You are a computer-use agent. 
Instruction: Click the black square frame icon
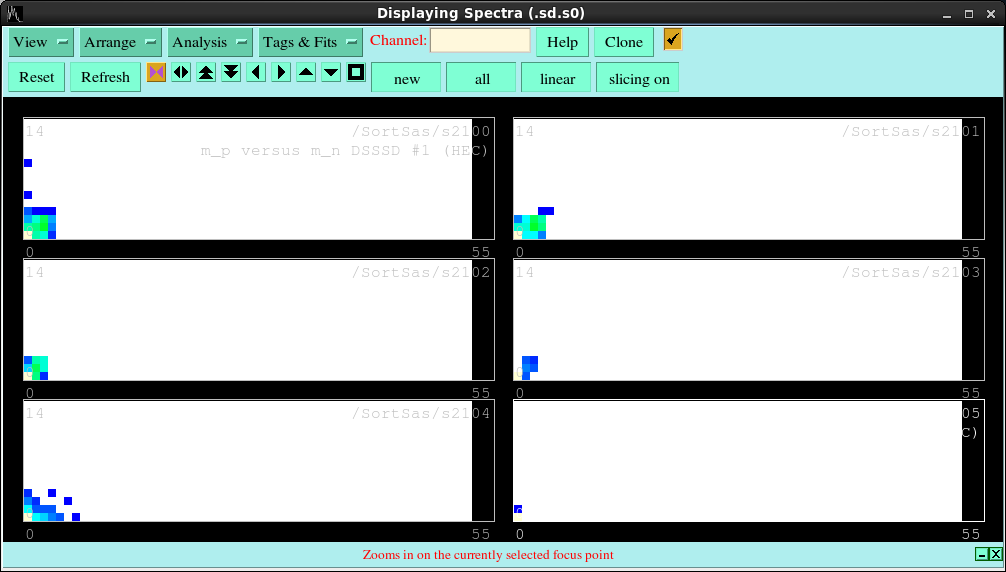pyautogui.click(x=356, y=73)
